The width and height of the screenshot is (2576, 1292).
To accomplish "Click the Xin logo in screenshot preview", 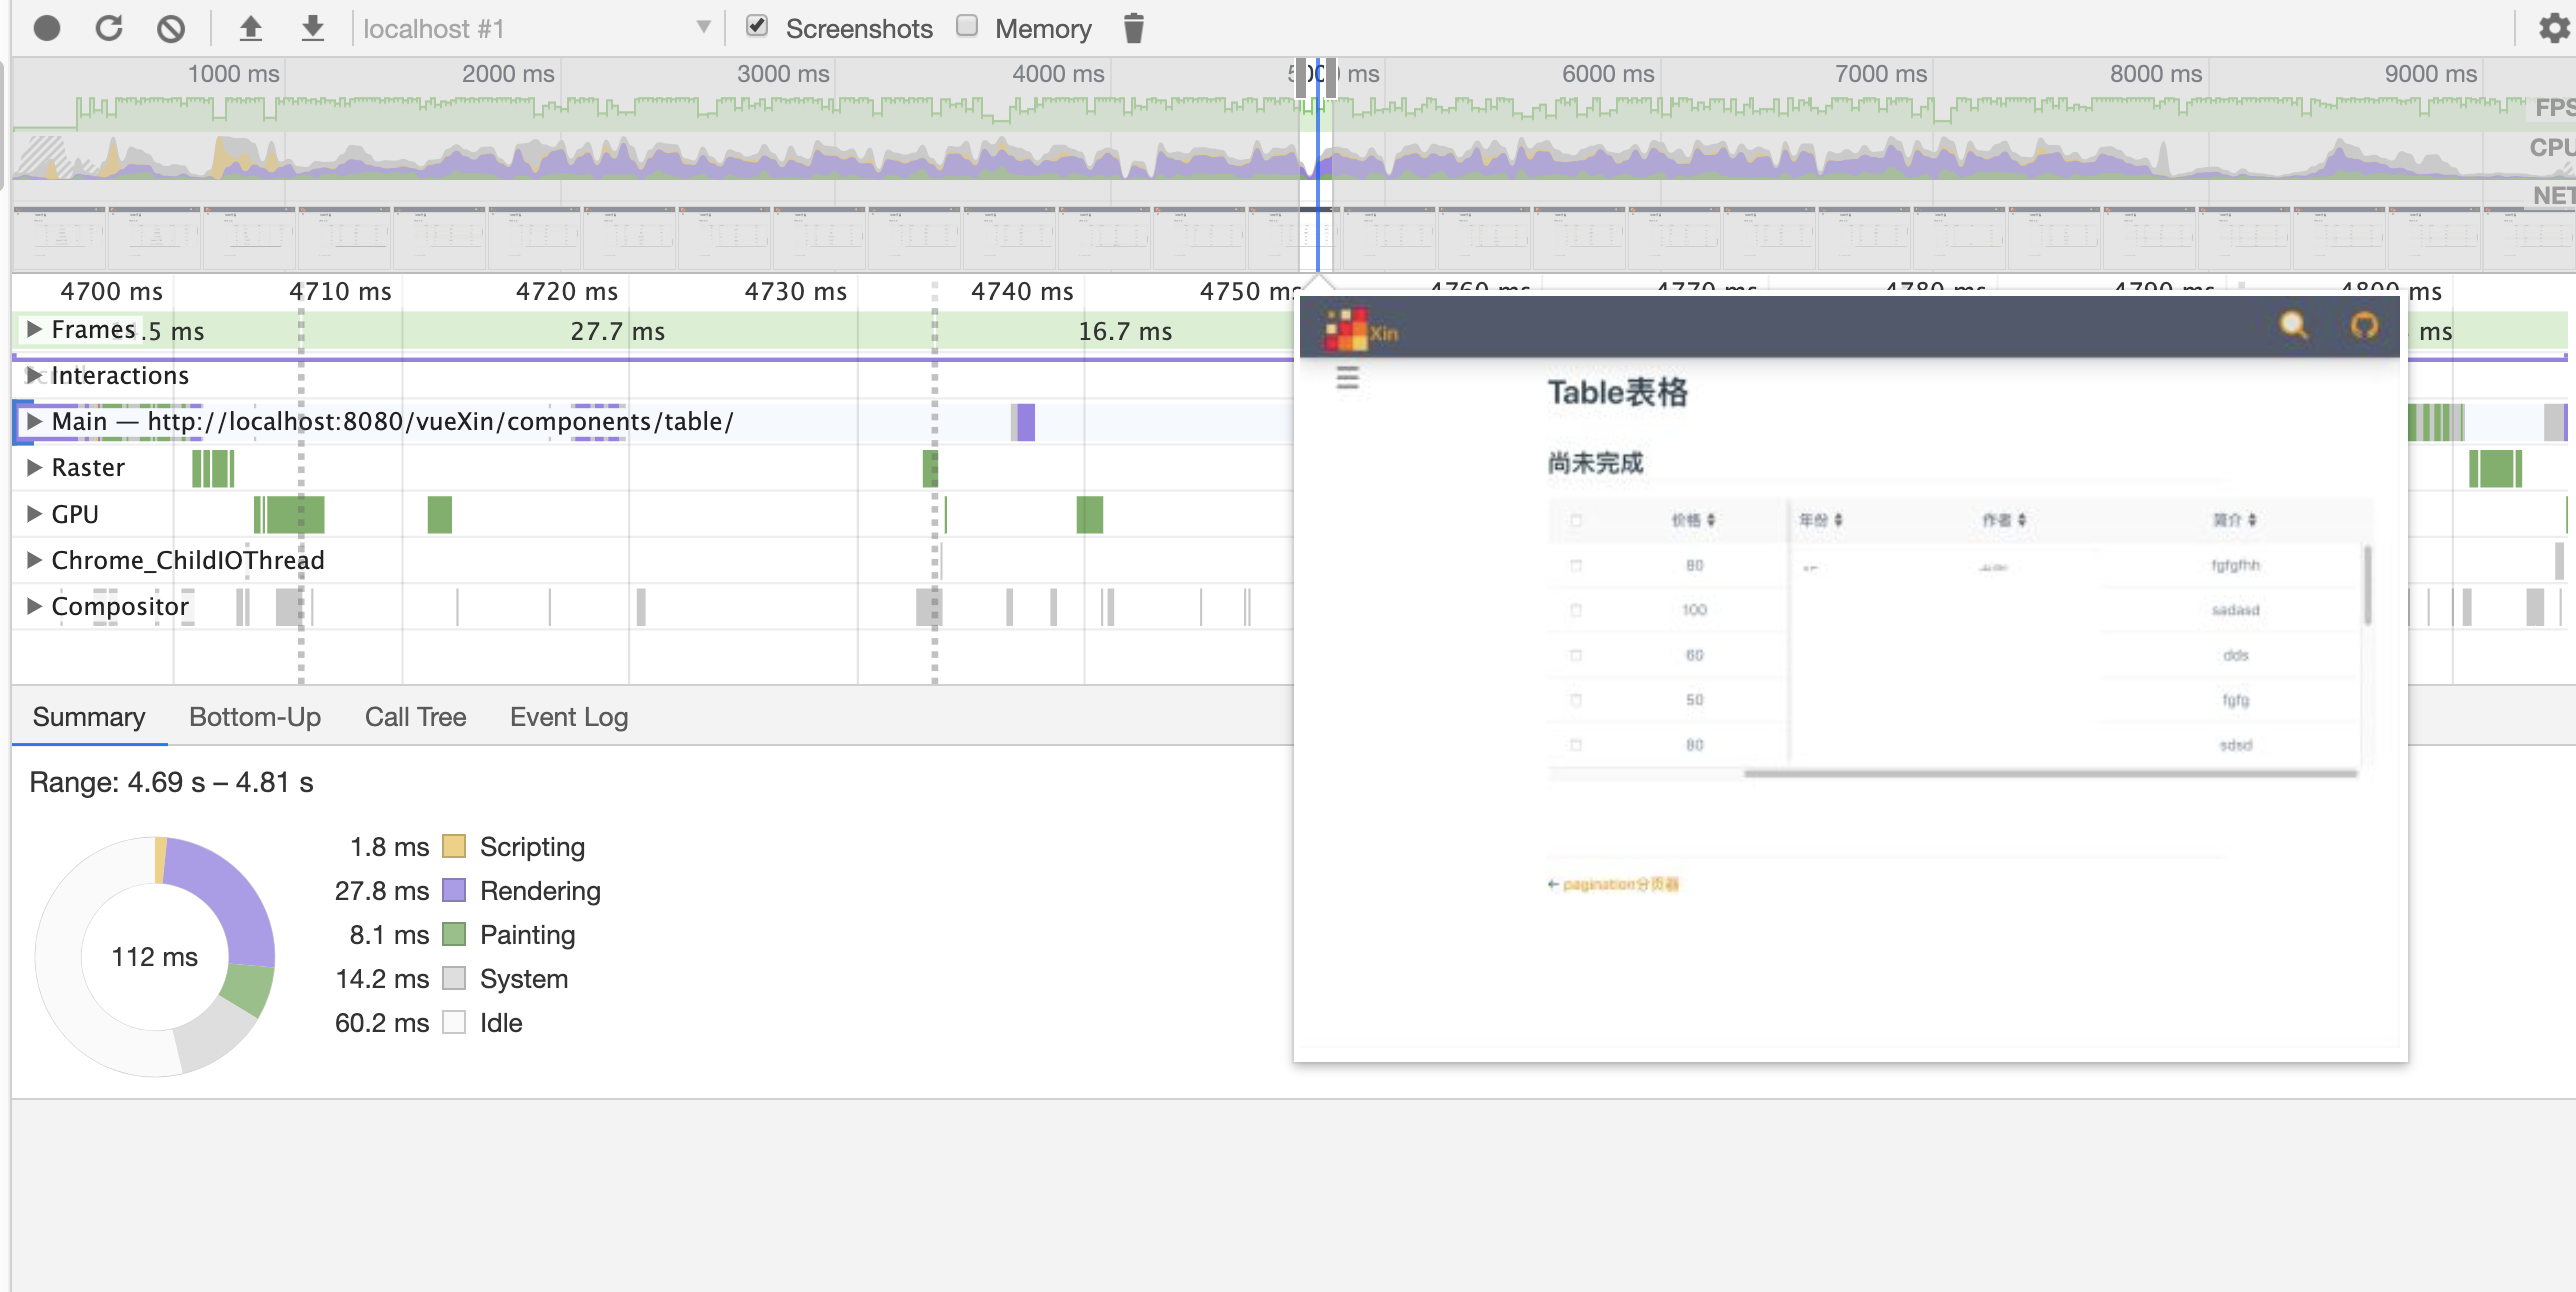I will tap(1360, 330).
